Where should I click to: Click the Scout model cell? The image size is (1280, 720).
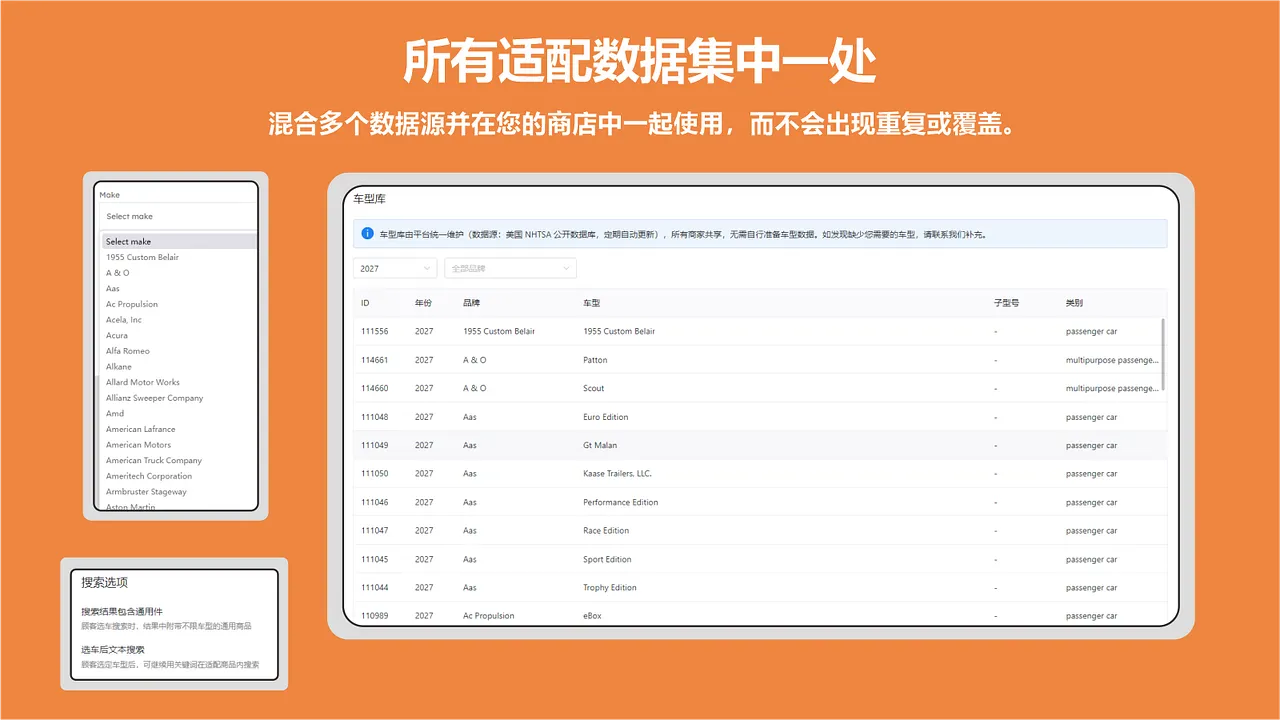(x=594, y=388)
